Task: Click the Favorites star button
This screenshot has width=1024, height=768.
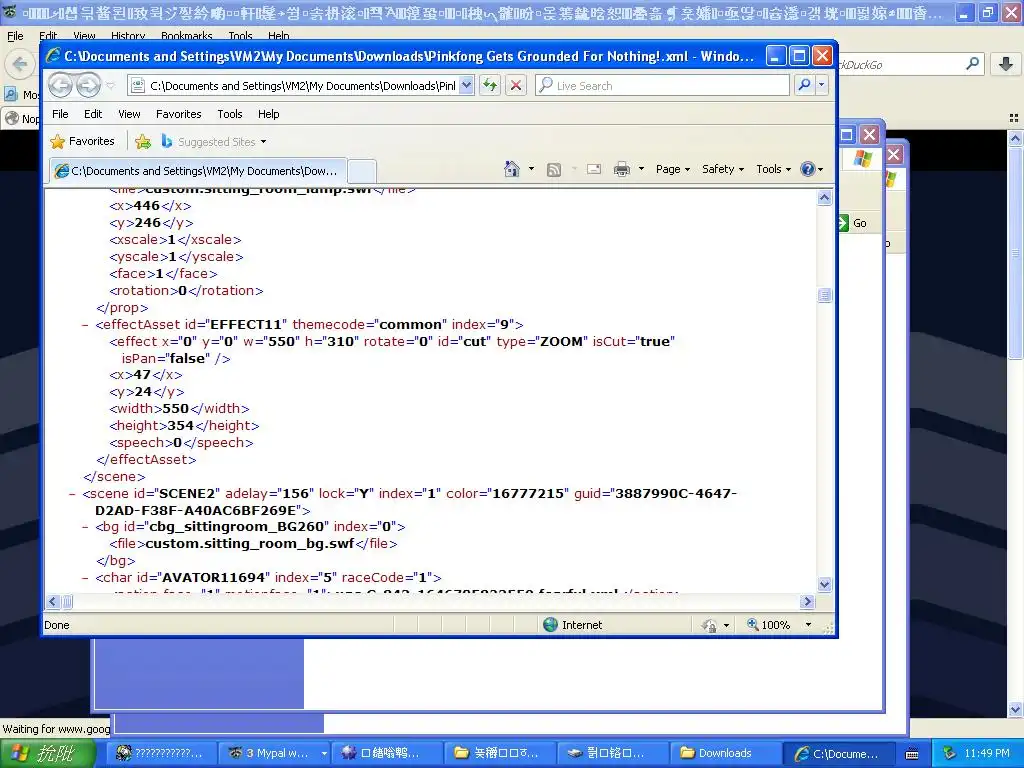Action: tap(82, 141)
